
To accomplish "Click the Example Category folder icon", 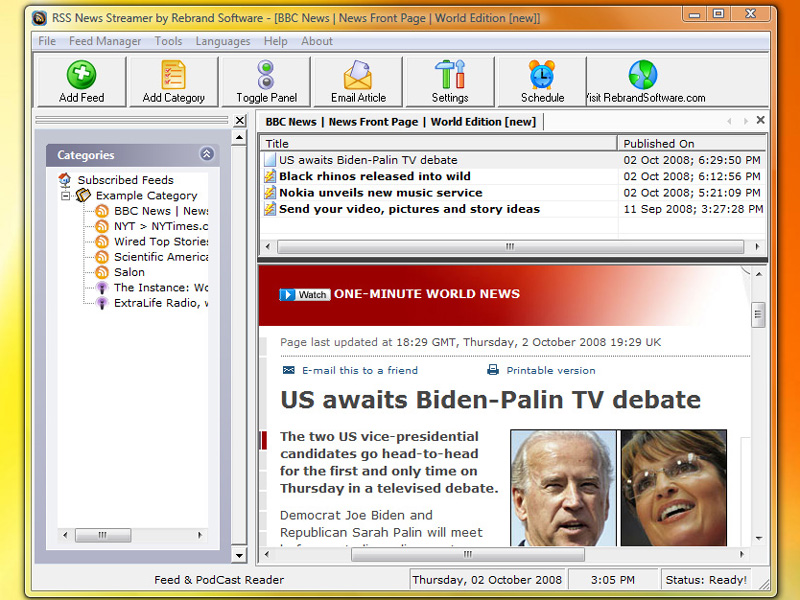I will [83, 195].
